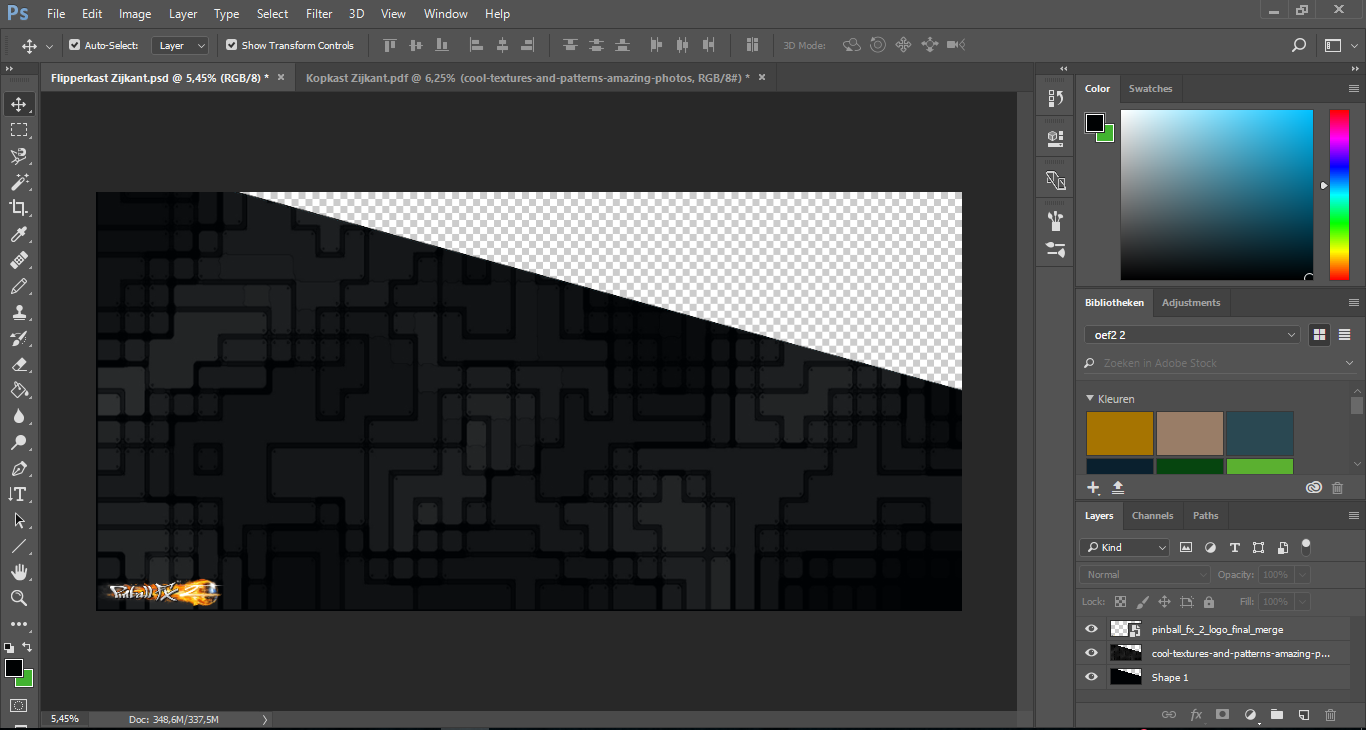Activate the Horizontal Type tool
This screenshot has width=1366, height=730.
19,494
